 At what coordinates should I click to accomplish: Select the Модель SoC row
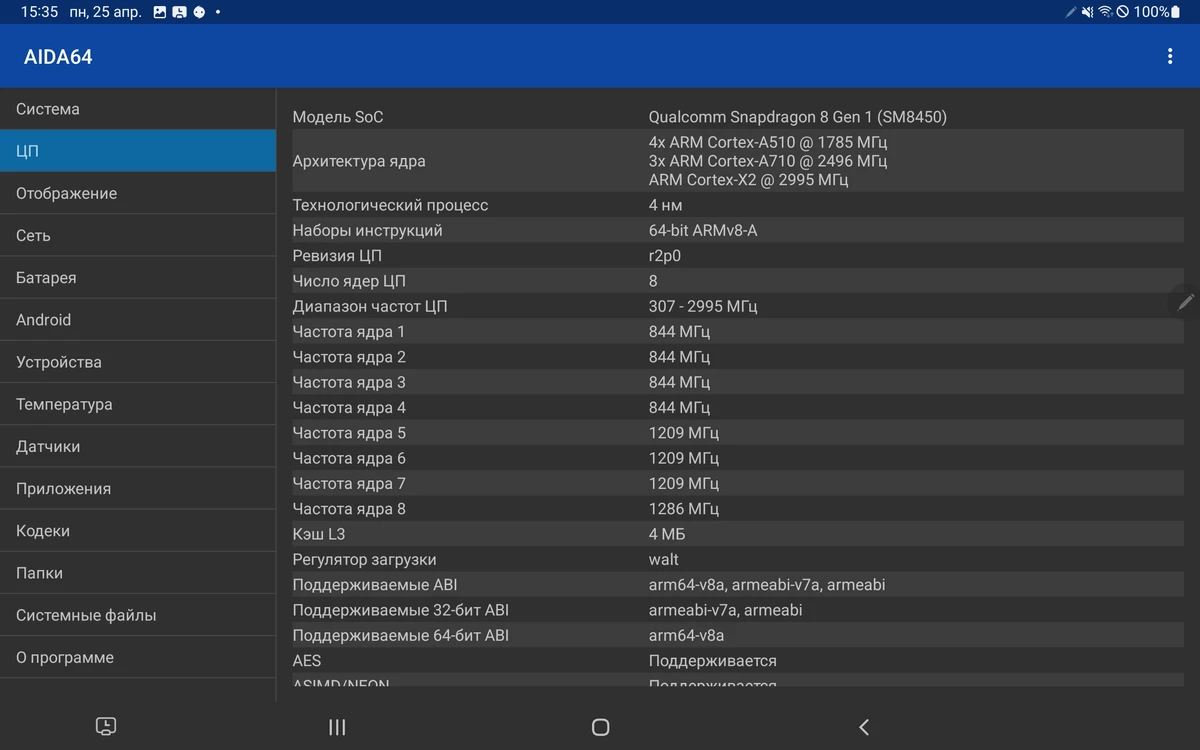[x=738, y=117]
